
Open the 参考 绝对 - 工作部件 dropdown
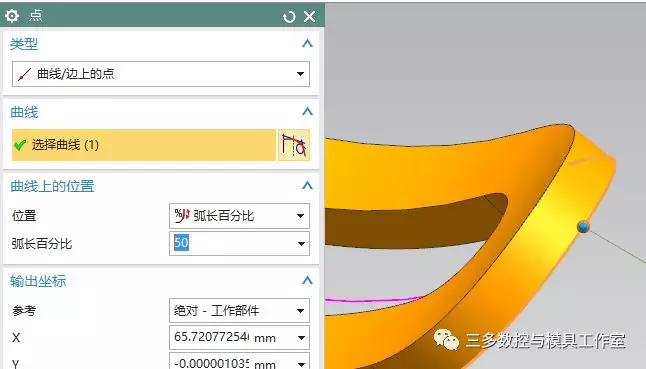tap(239, 311)
